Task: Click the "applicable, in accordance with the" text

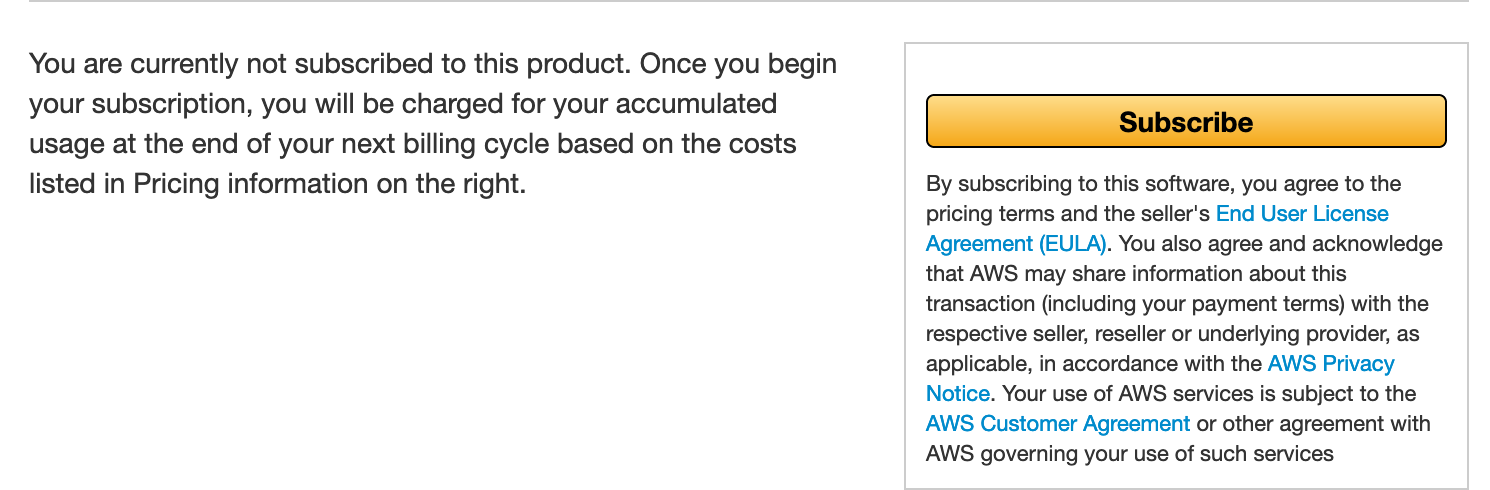Action: [x=1094, y=364]
